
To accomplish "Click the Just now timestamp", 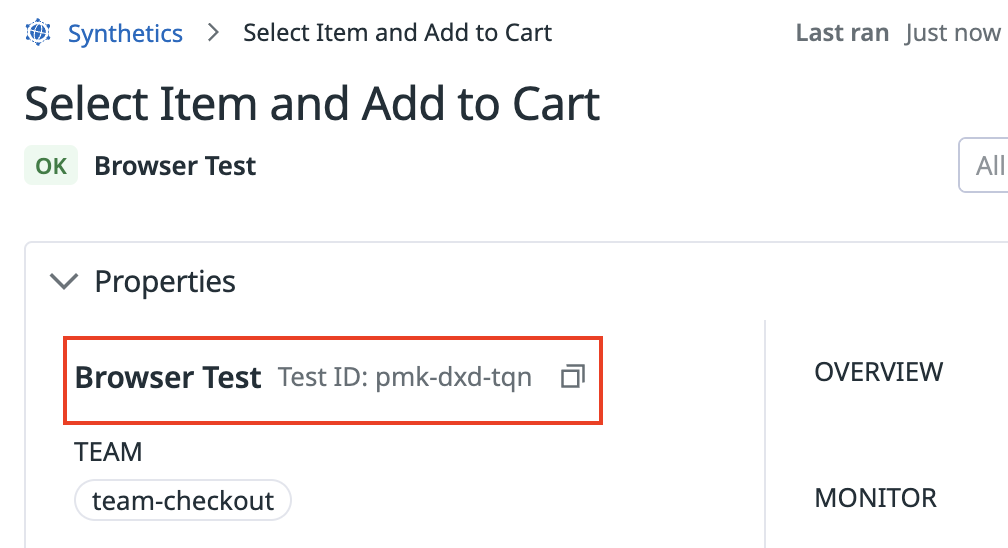I will 953,32.
